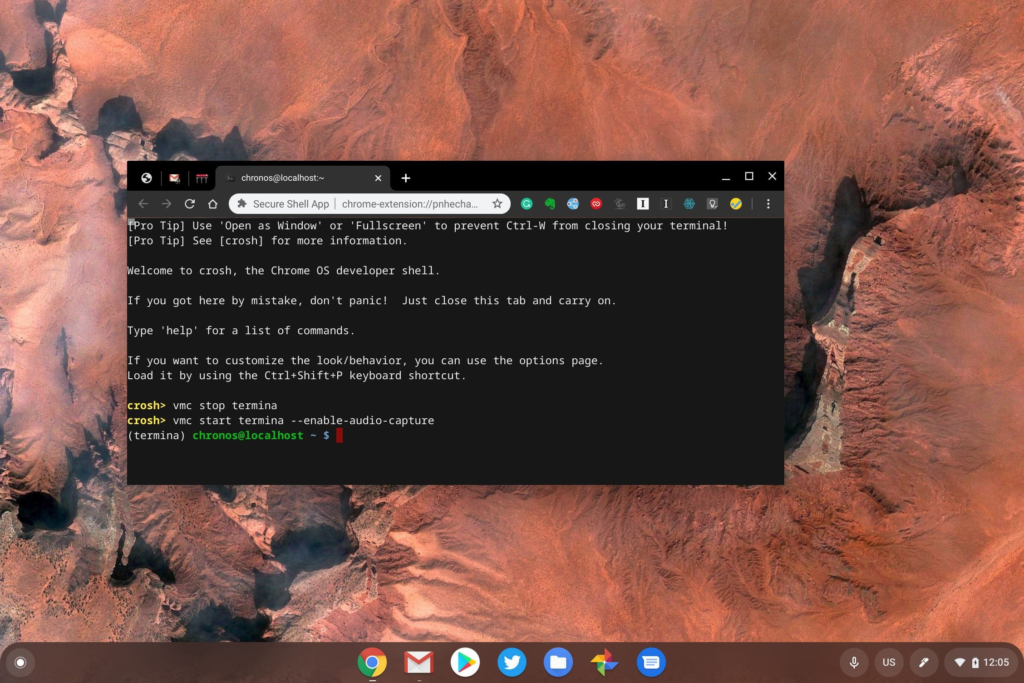The height and width of the screenshot is (683, 1024).
Task: Open the teal hexagon extension icon
Action: [x=689, y=204]
